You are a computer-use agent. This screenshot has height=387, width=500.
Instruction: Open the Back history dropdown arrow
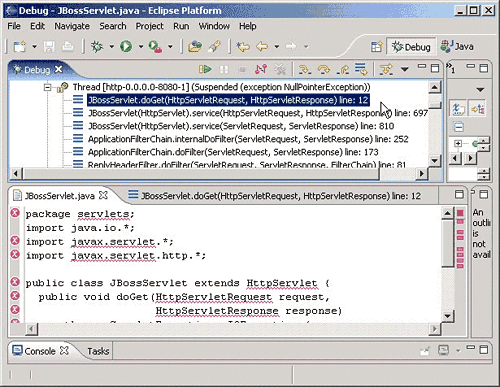pos(277,47)
